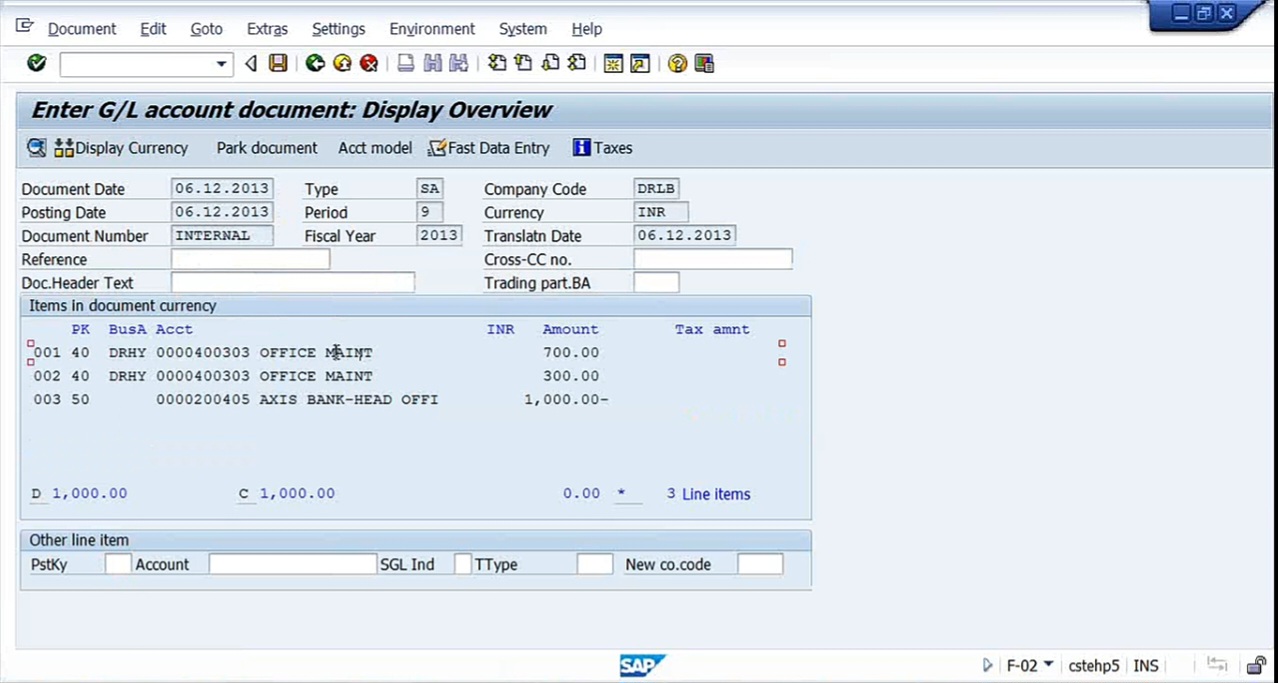Jump to the Last Page icon
The image size is (1278, 683).
pos(577,64)
